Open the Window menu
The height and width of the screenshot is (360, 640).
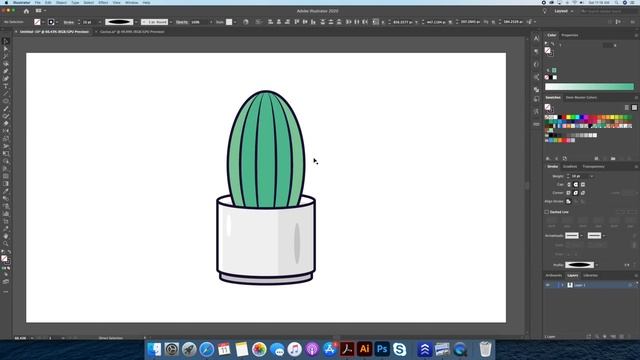click(x=131, y=2)
